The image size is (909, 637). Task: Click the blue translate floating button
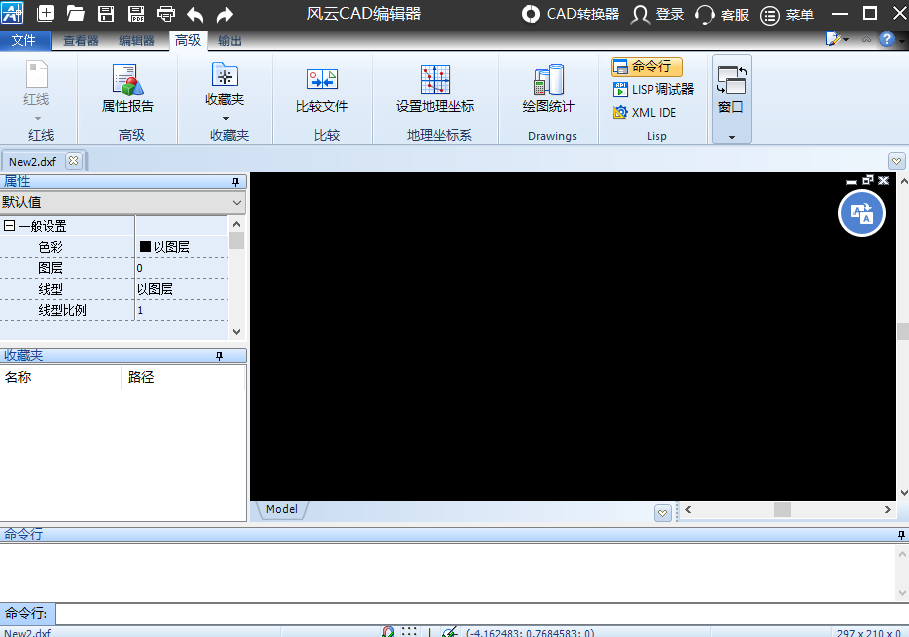coord(861,214)
